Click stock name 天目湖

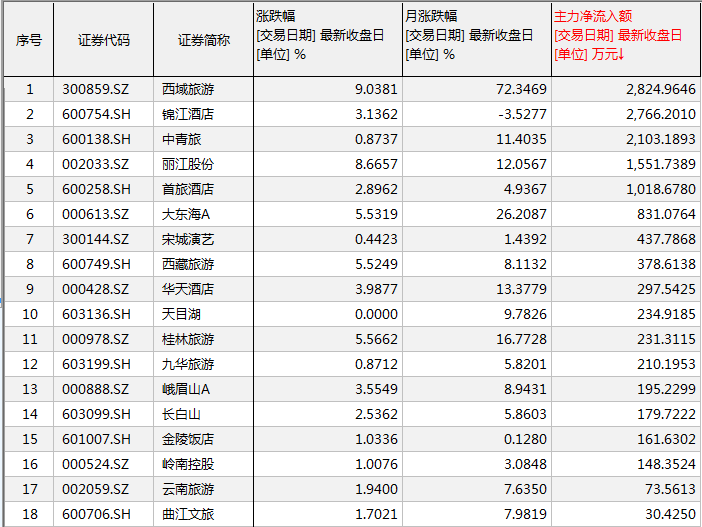point(181,314)
